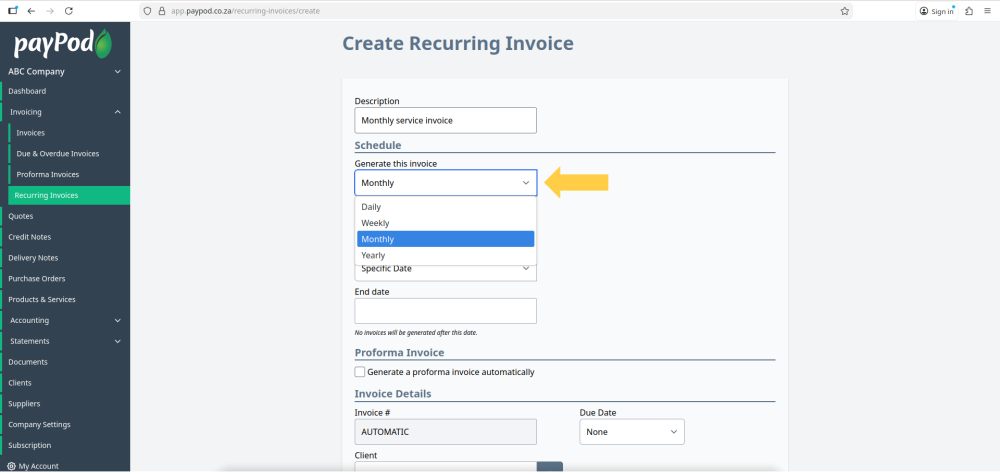The image size is (1000, 474).
Task: Click the My Account gear icon
Action: point(11,466)
